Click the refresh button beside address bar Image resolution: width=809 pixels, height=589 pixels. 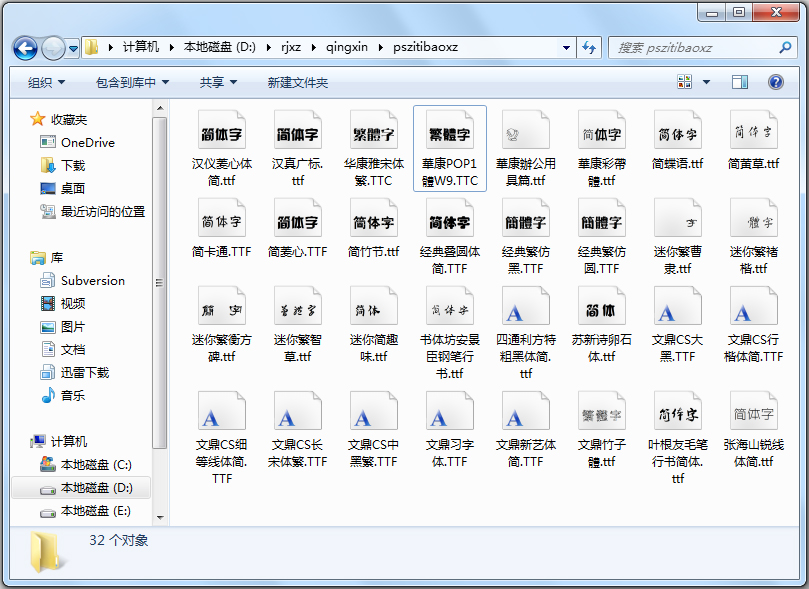click(589, 47)
